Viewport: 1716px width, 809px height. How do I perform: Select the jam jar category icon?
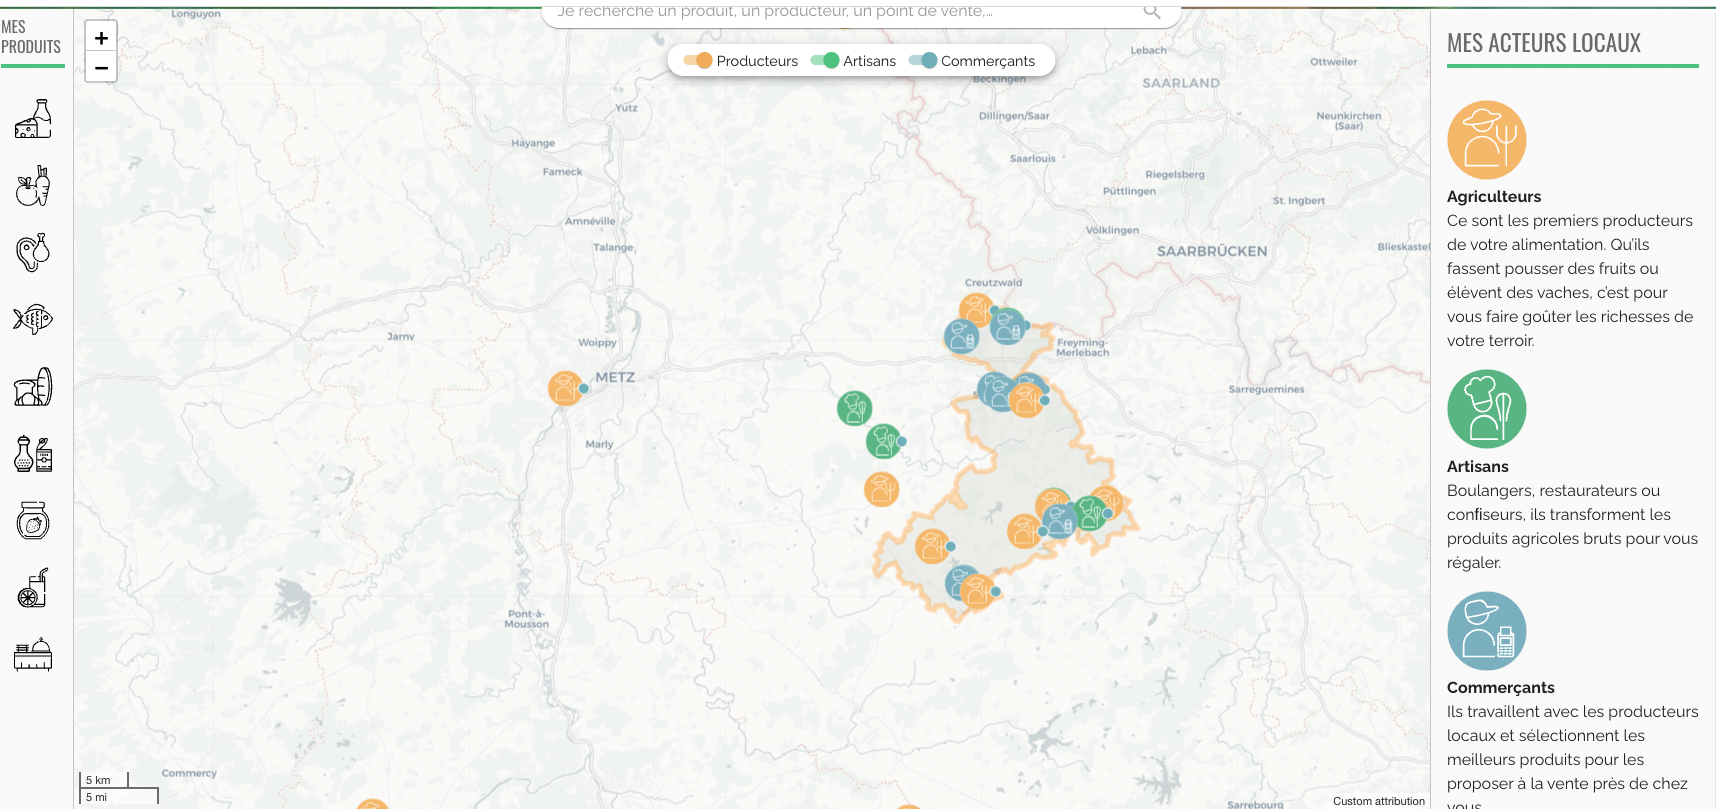[x=33, y=520]
